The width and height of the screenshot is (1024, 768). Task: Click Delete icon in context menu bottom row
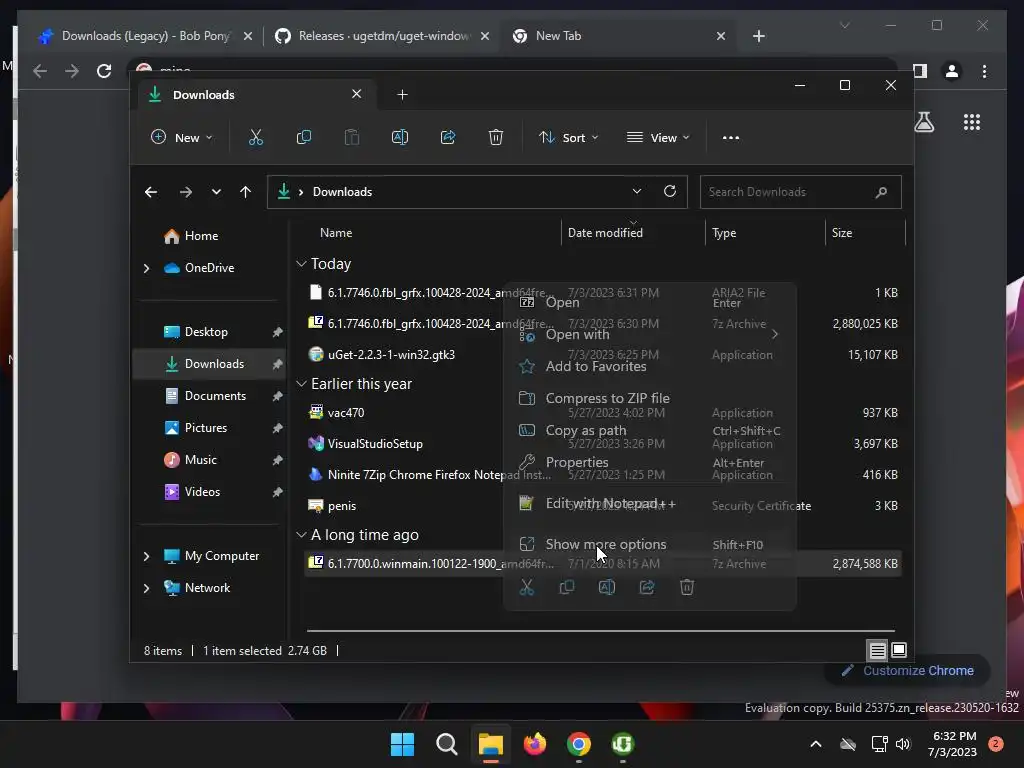point(687,587)
